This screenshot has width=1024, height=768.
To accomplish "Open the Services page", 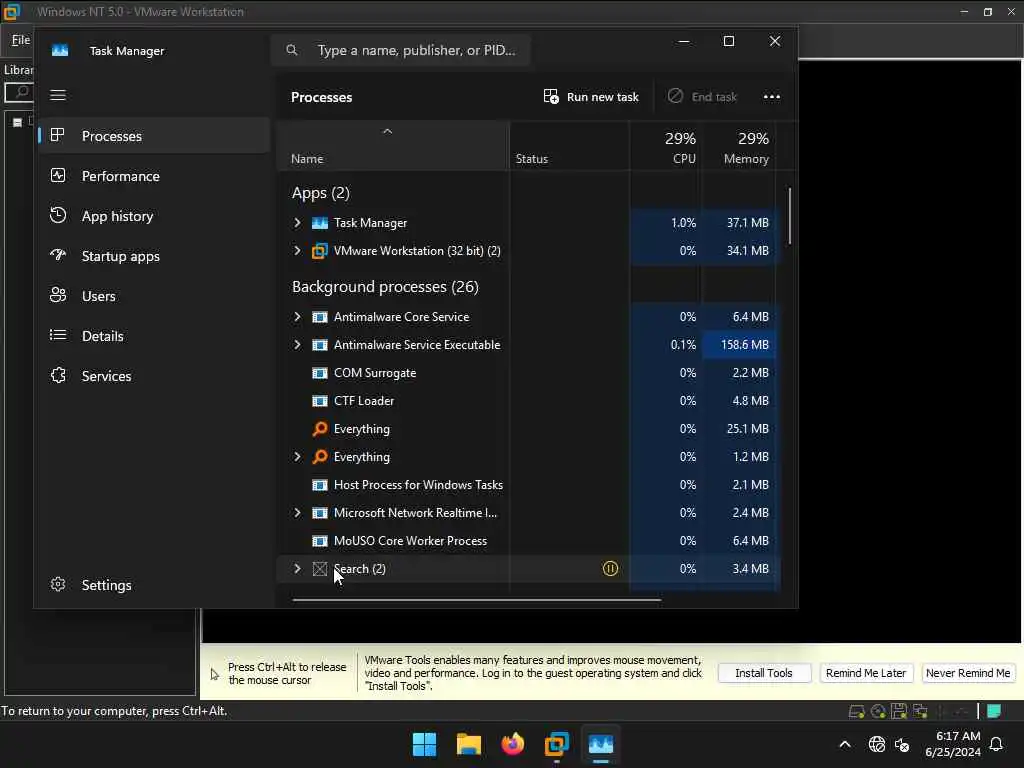I will (154, 376).
